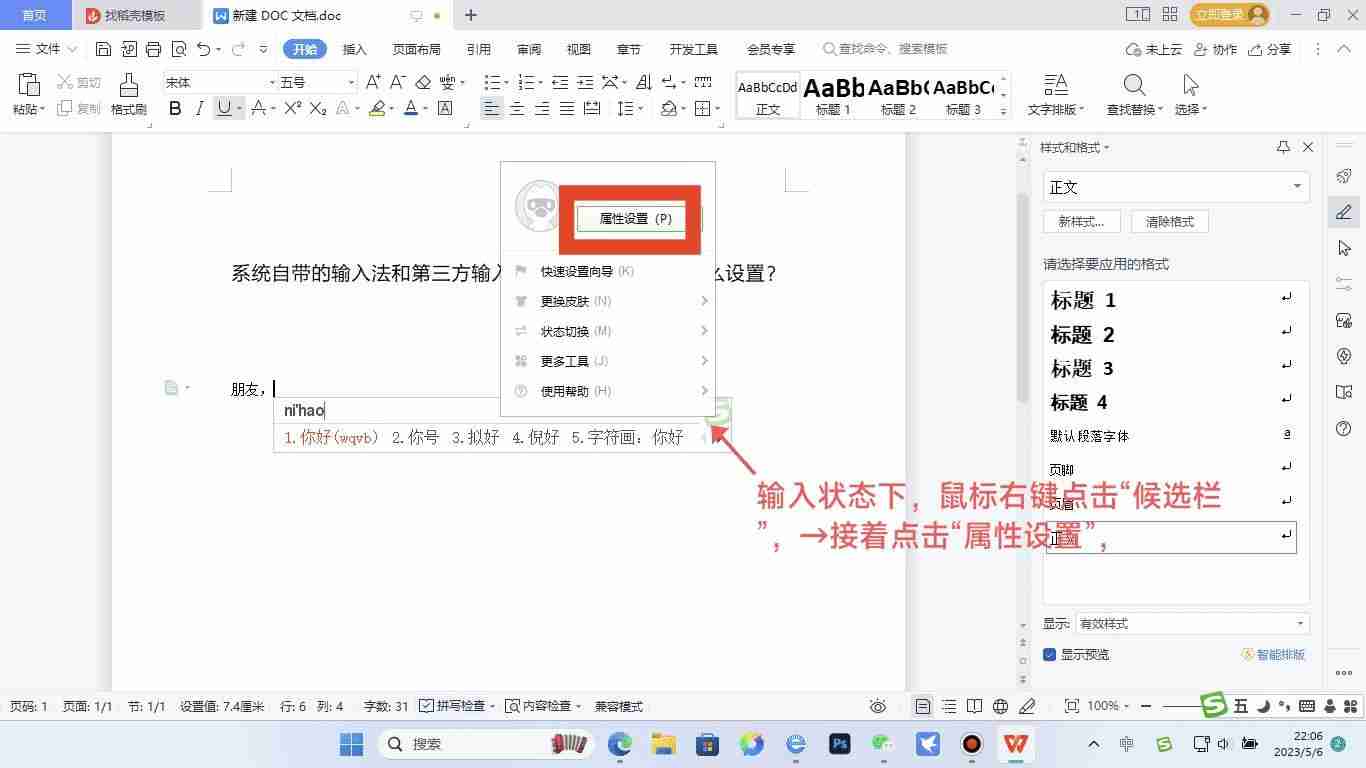Increase paragraph indent

point(585,82)
